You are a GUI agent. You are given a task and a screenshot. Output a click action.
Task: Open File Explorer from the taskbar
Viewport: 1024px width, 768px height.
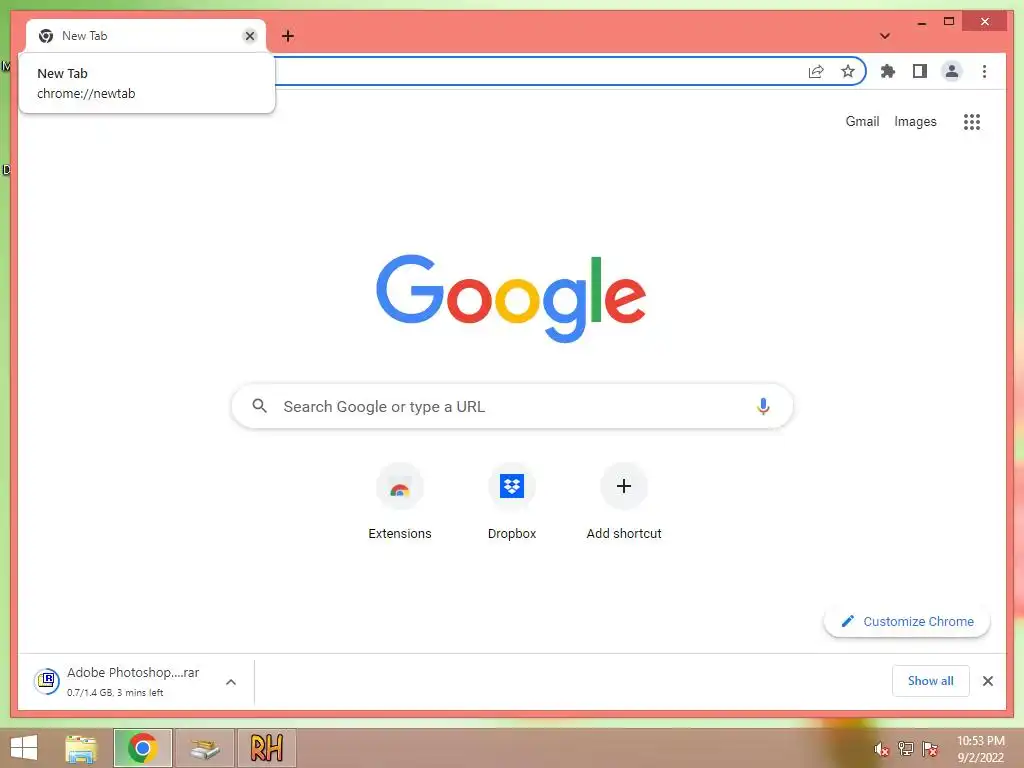point(81,748)
